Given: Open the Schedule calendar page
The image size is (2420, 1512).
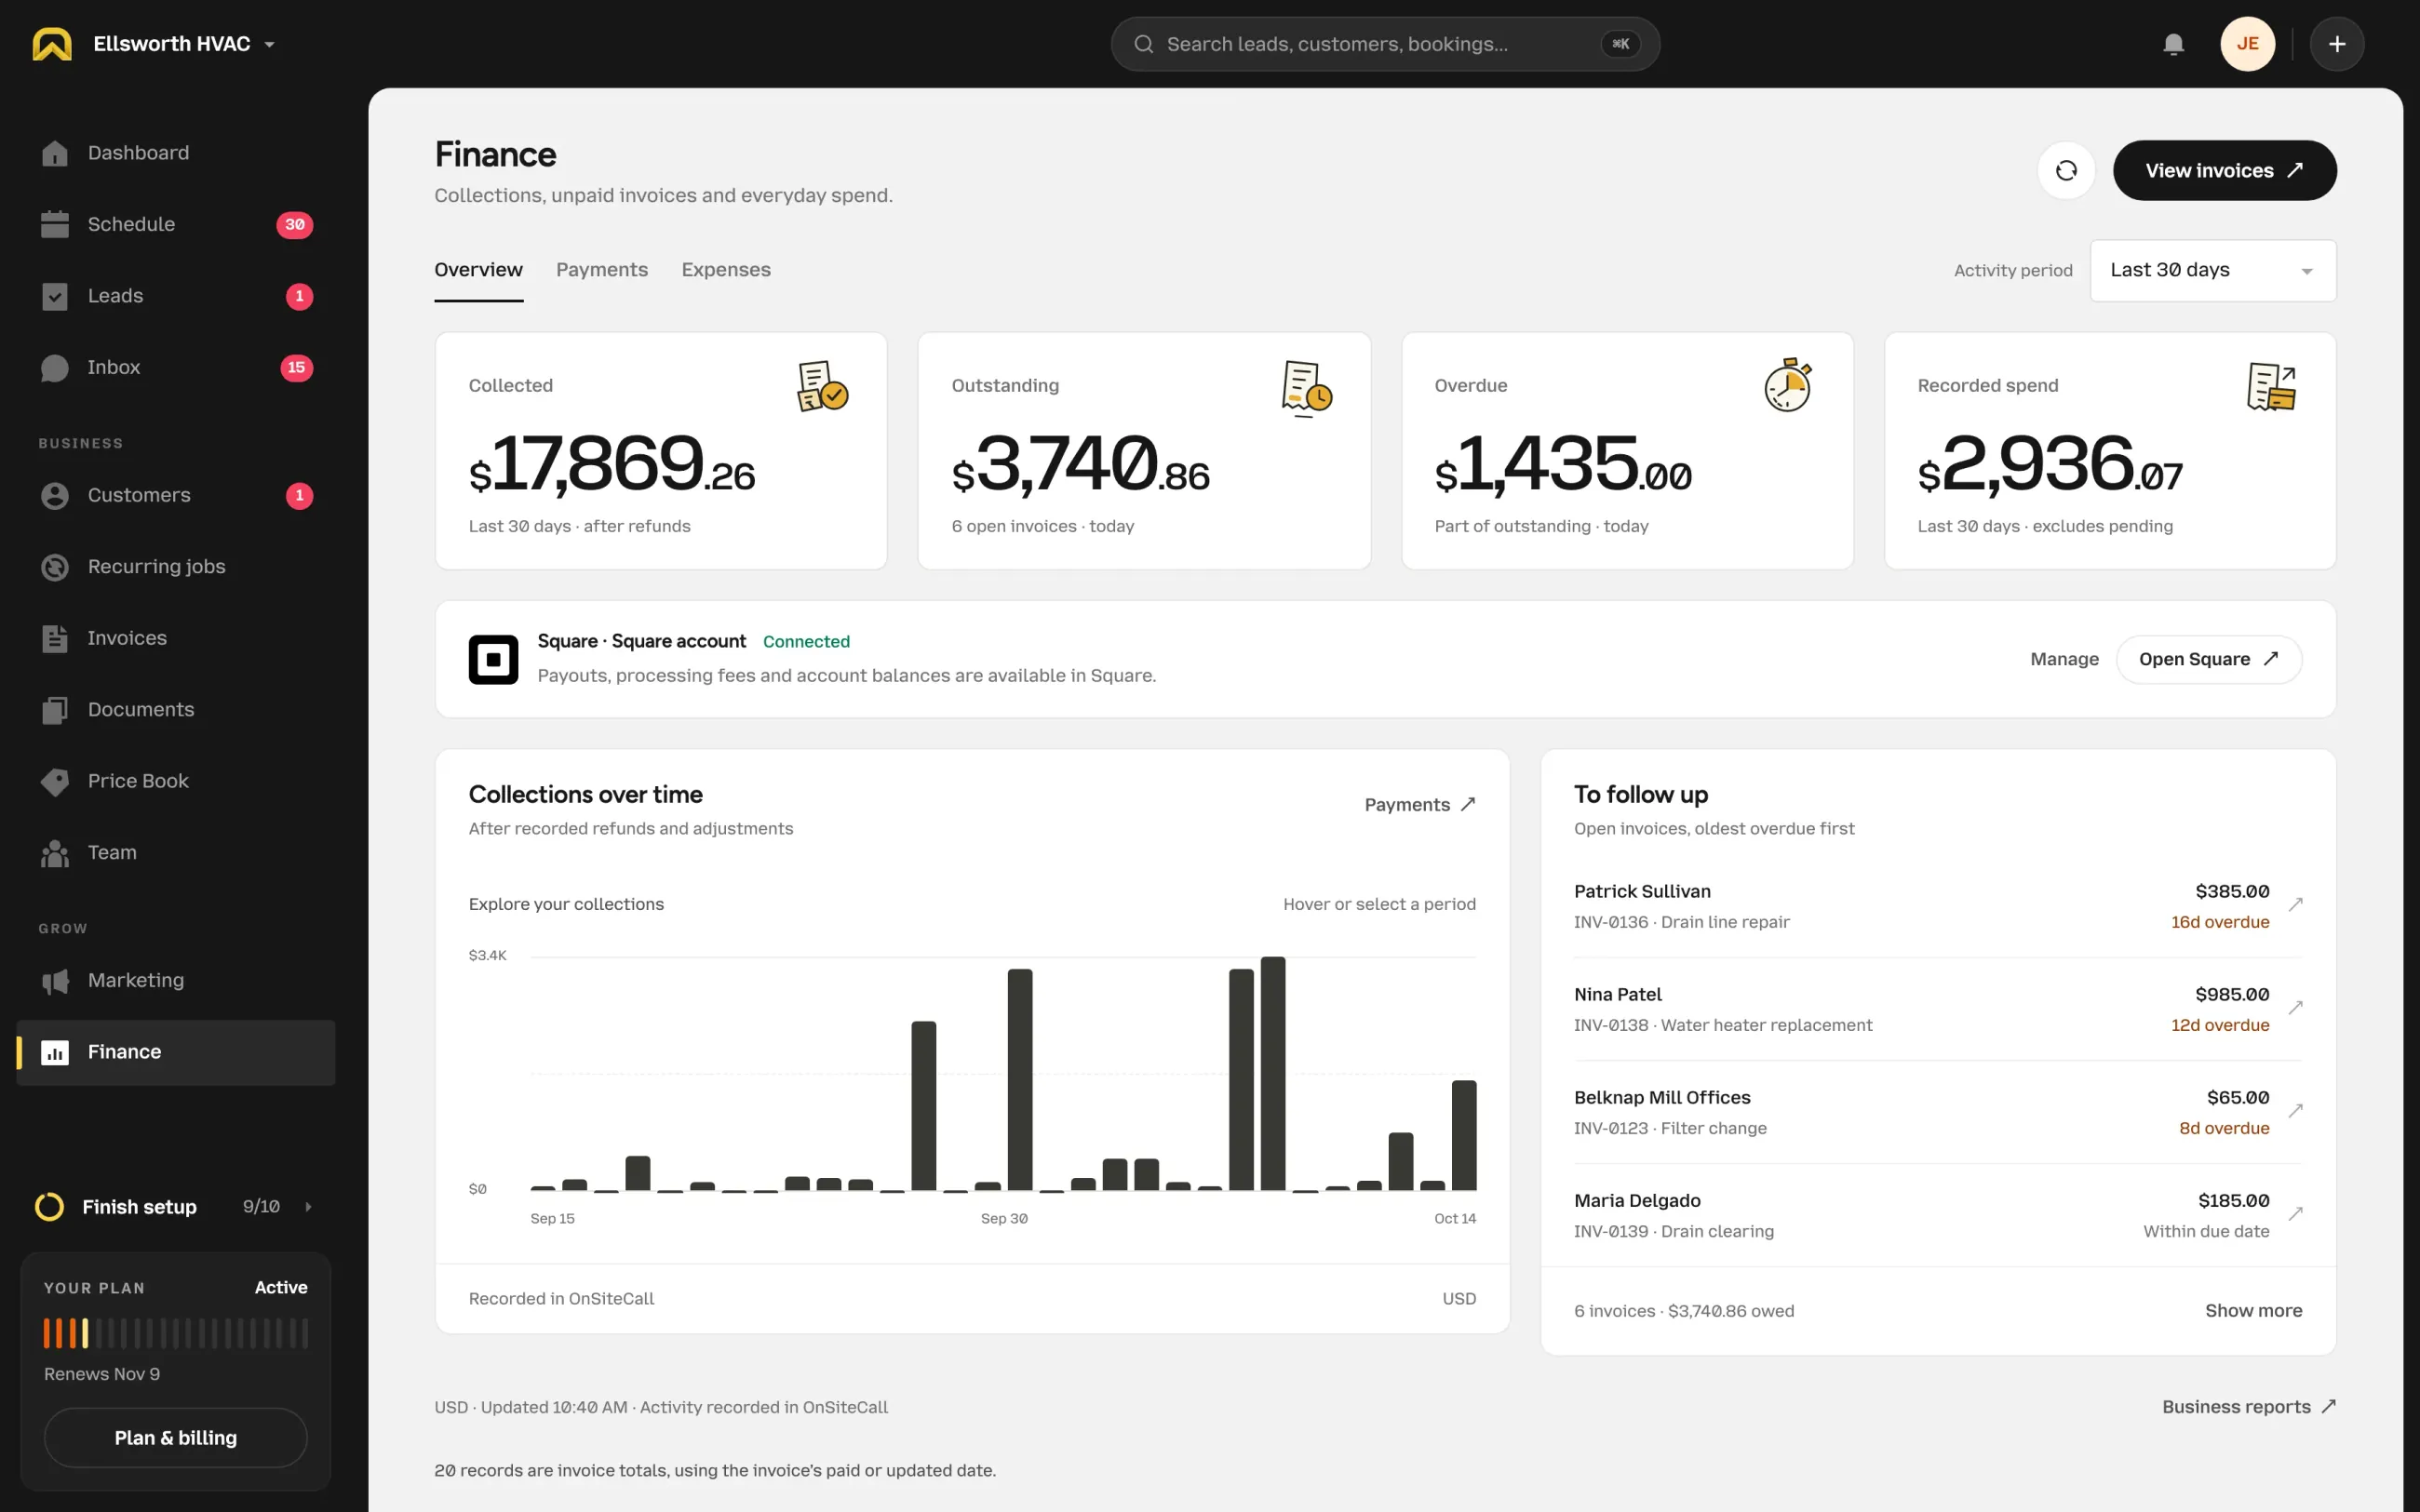Looking at the screenshot, I should click(x=175, y=225).
